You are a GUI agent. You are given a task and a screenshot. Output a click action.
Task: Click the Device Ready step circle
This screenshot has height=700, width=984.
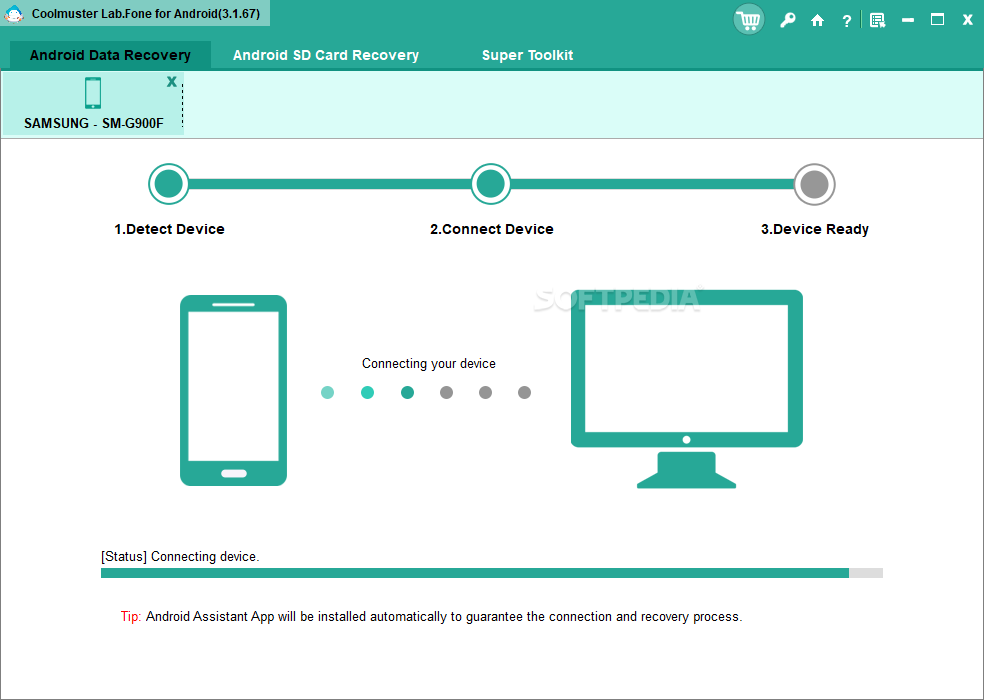[x=815, y=185]
